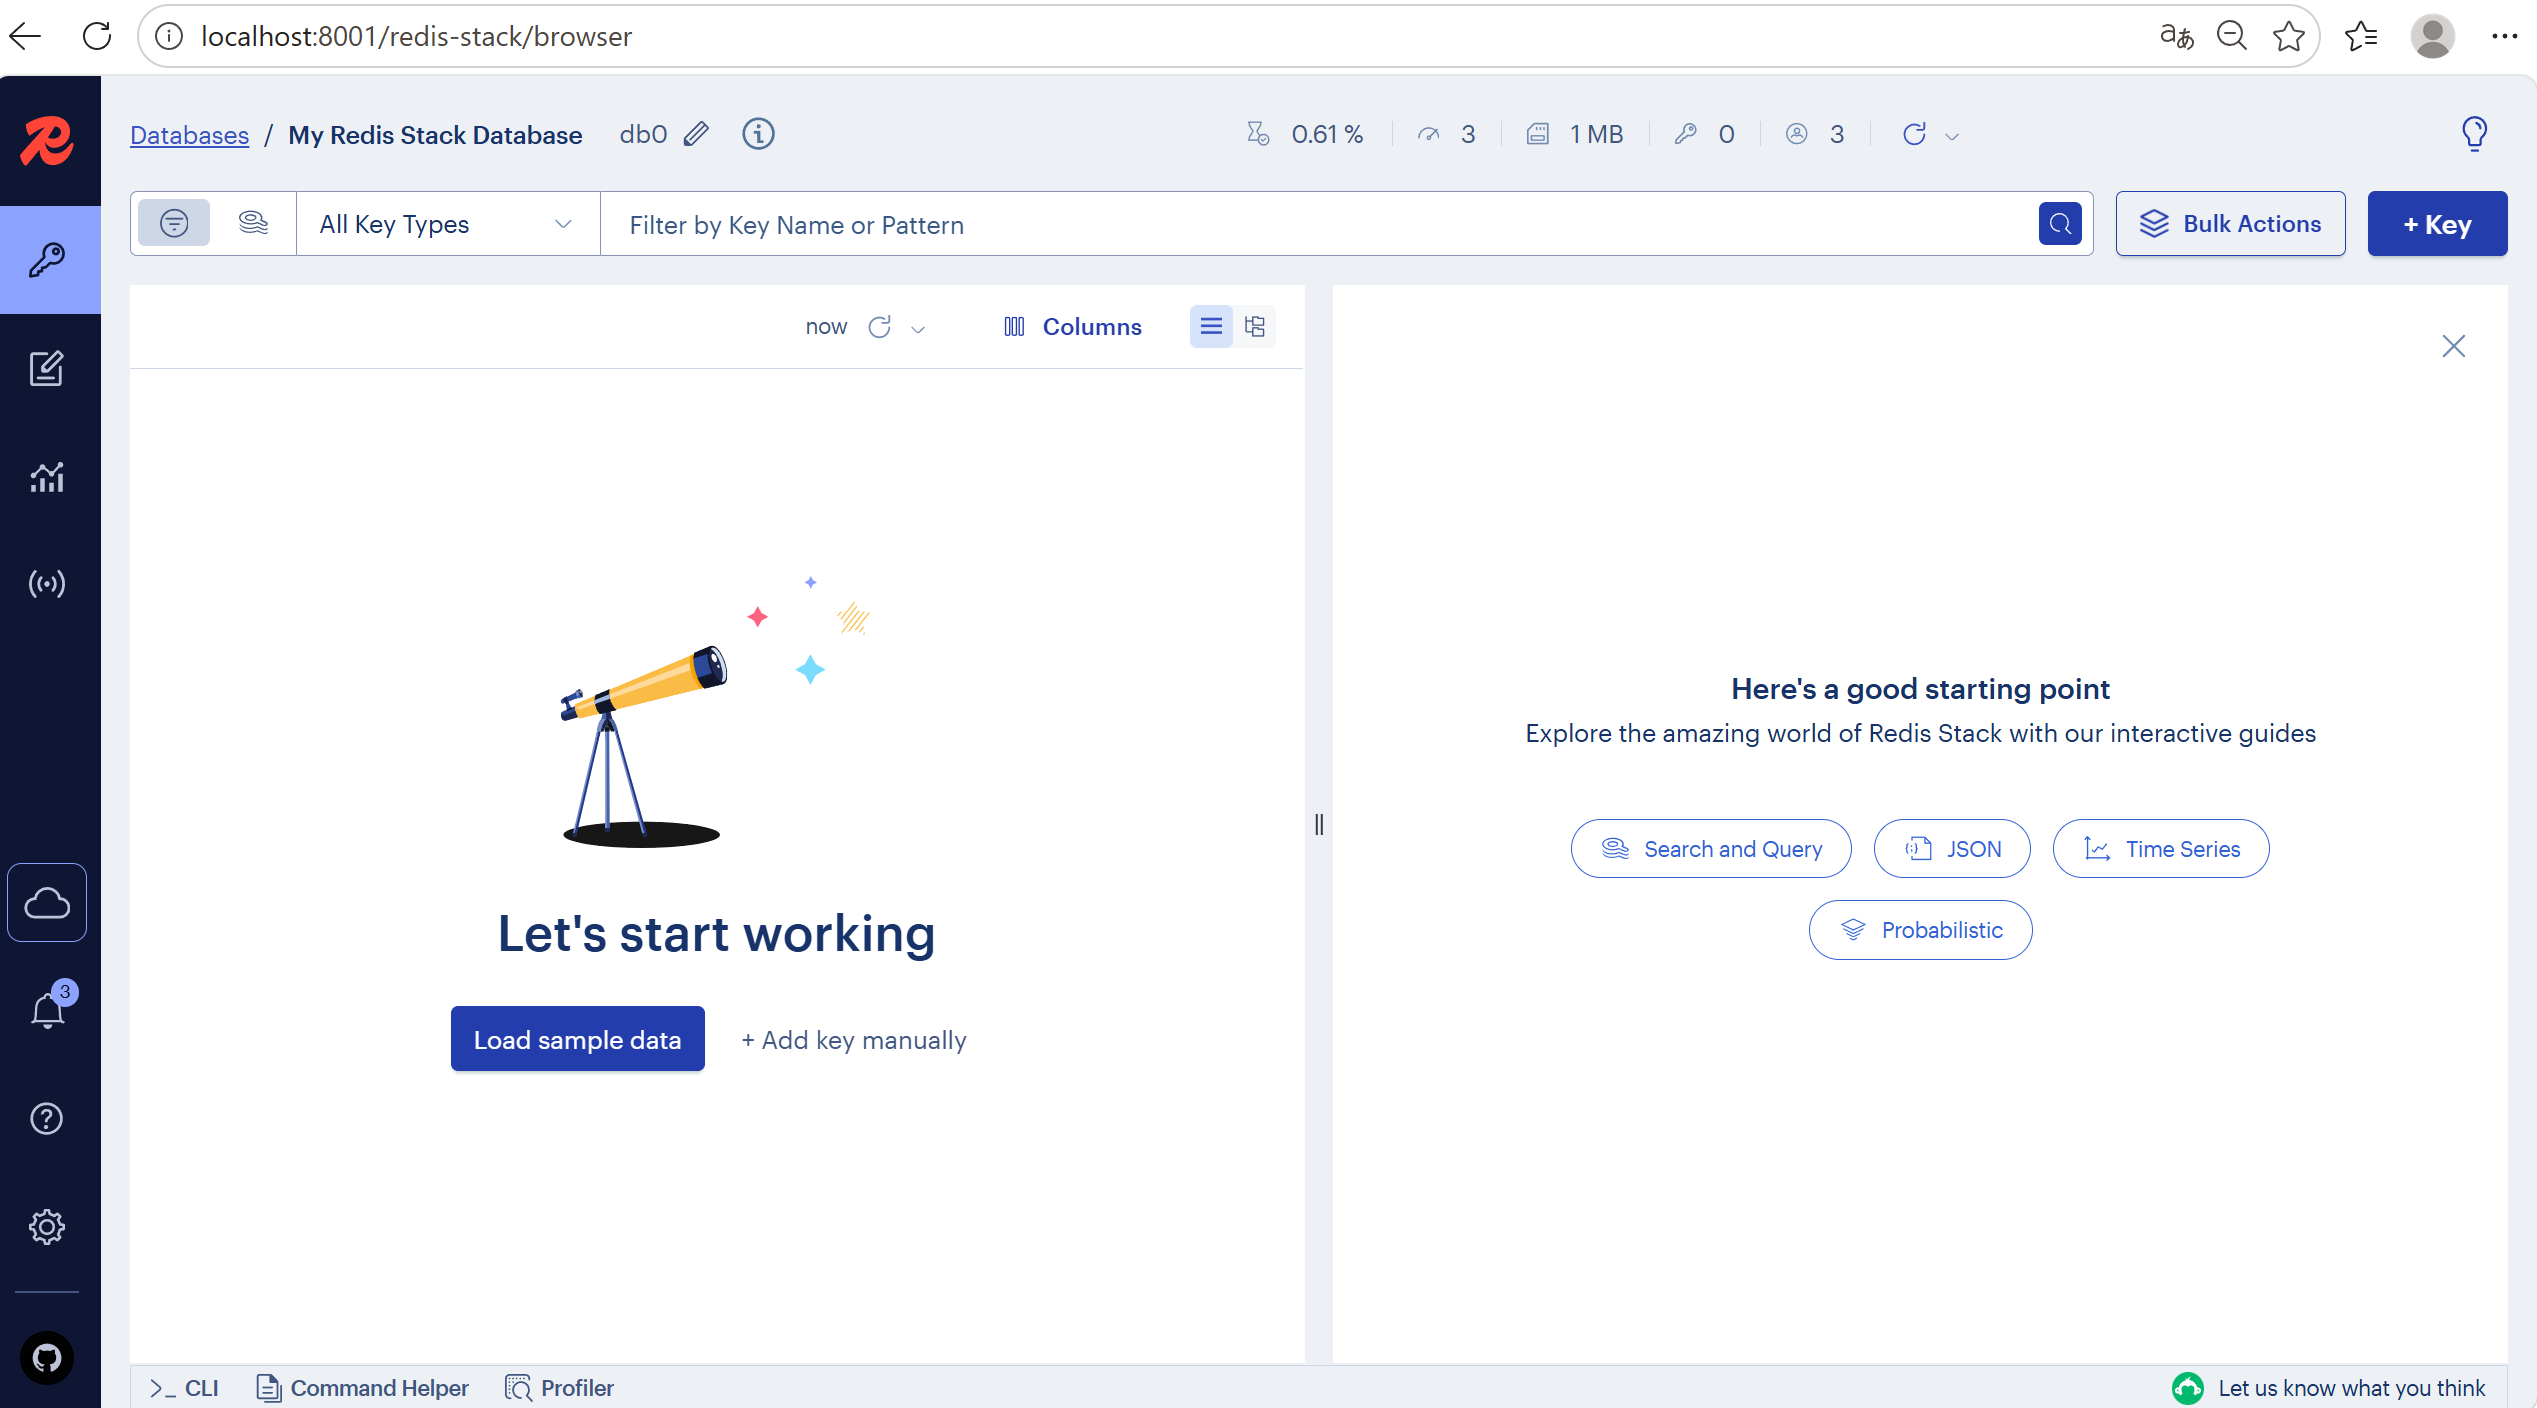The image size is (2537, 1408).
Task: Click the Redis Cloud icon in sidebar
Action: coord(47,903)
